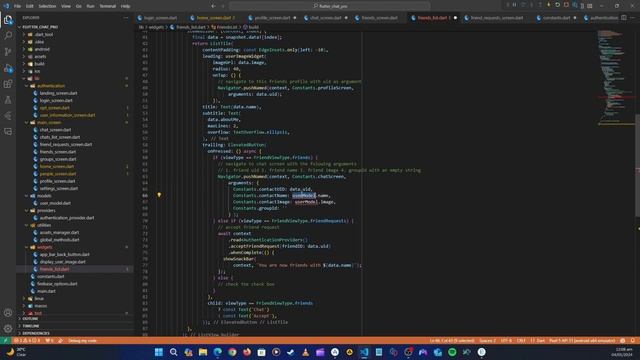640x360 pixels.
Task: Click the lightbulb code action icon
Action: pos(159,195)
